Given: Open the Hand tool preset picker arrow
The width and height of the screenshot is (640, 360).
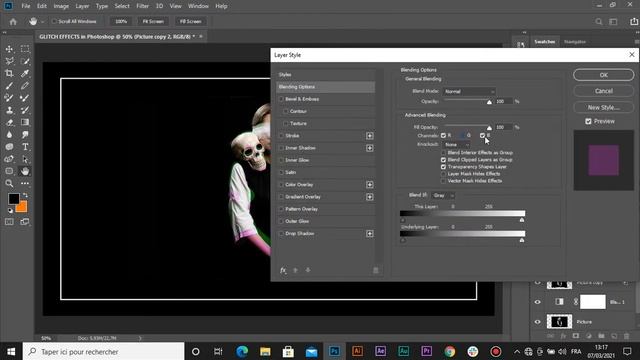Looking at the screenshot, I should (x=42, y=22).
